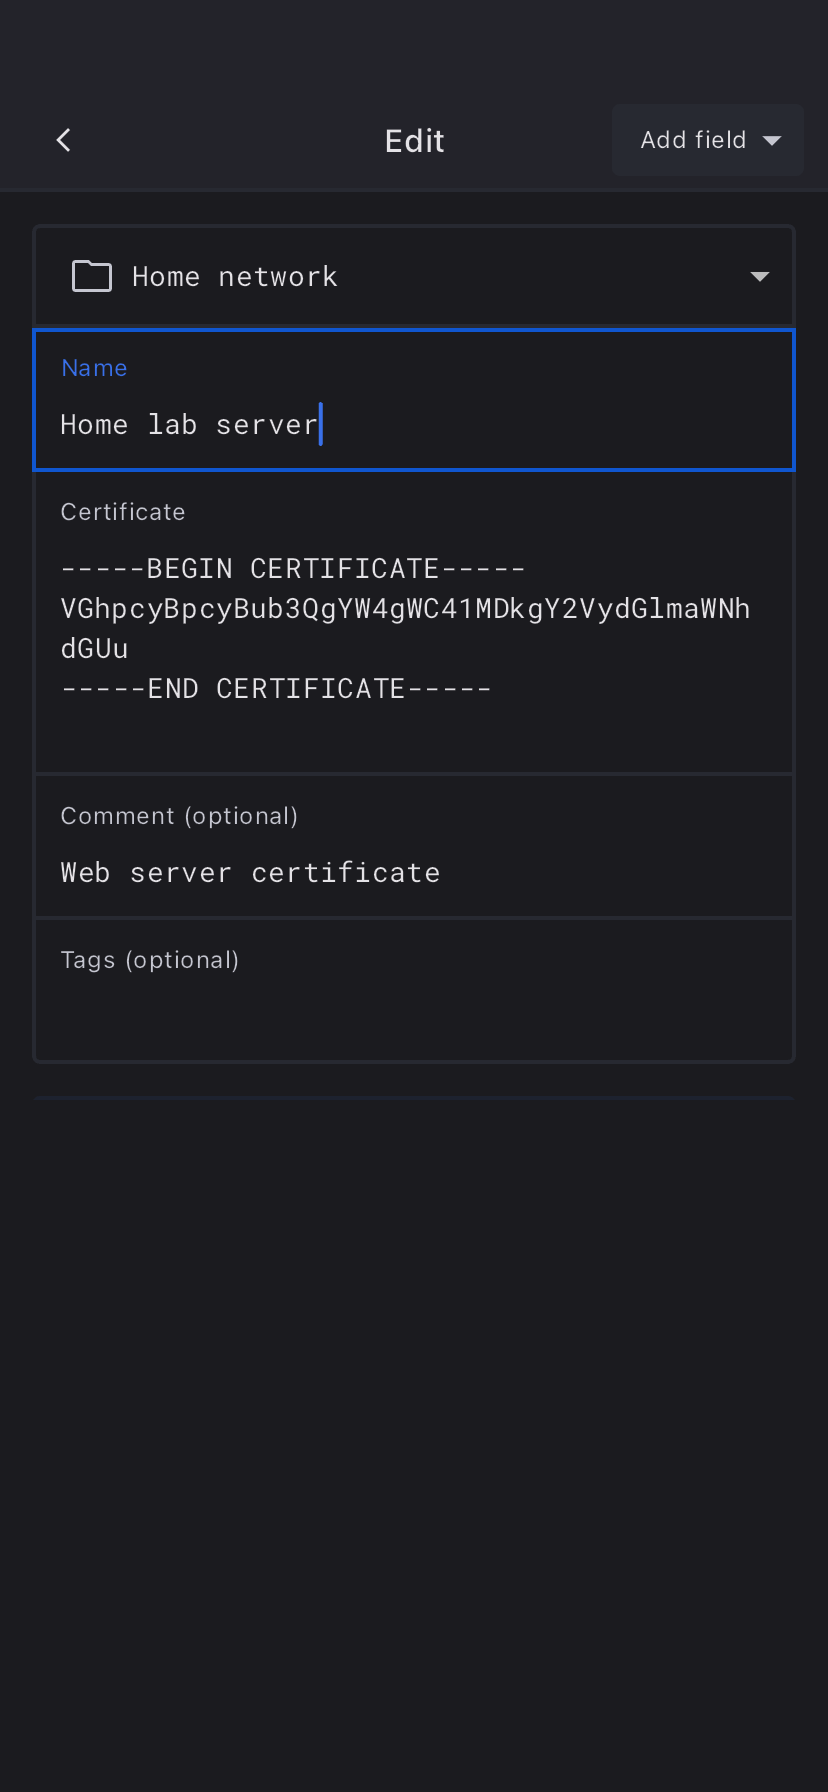
Task: Click the Name field label
Action: coord(94,368)
